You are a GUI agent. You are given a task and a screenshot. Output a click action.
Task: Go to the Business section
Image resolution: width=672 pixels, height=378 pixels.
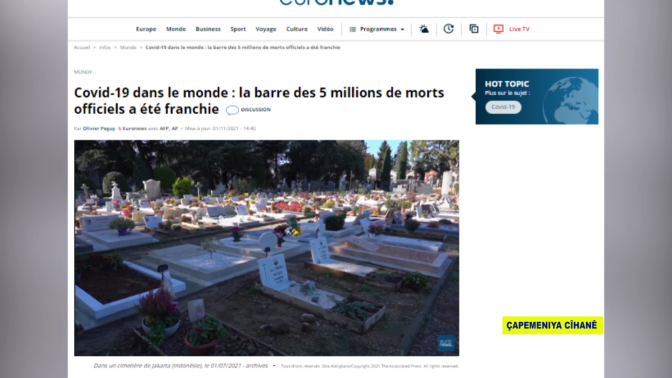pyautogui.click(x=208, y=29)
